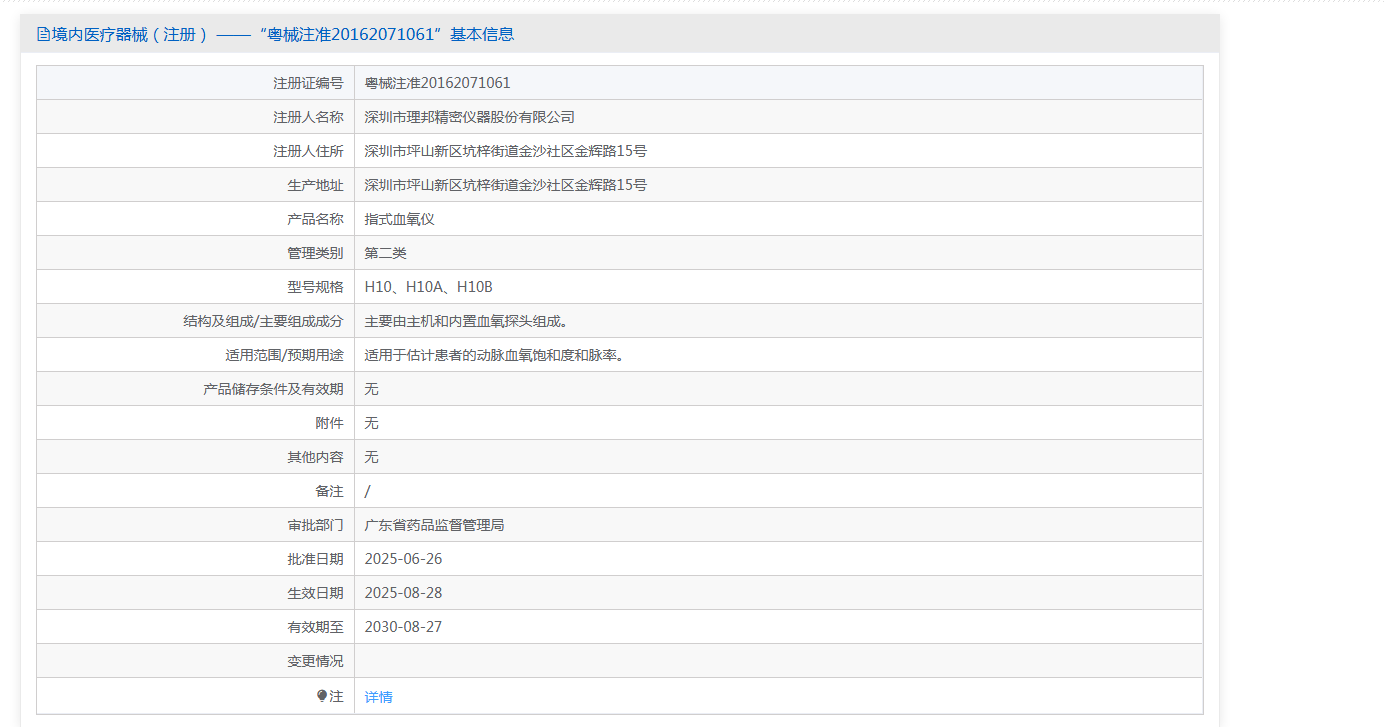Screen dimensions: 1384x727
Task: Select the heading 境内医疗器械（注册）基本信息
Action: 275,34
